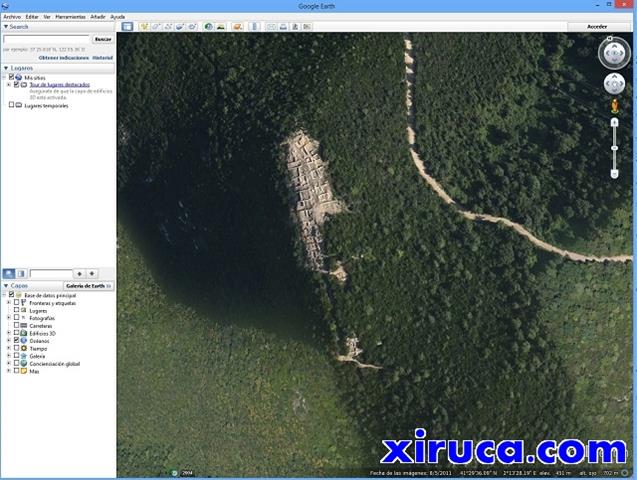Open the ruler measurement tool
Image resolution: width=637 pixels, height=480 pixels.
[254, 27]
